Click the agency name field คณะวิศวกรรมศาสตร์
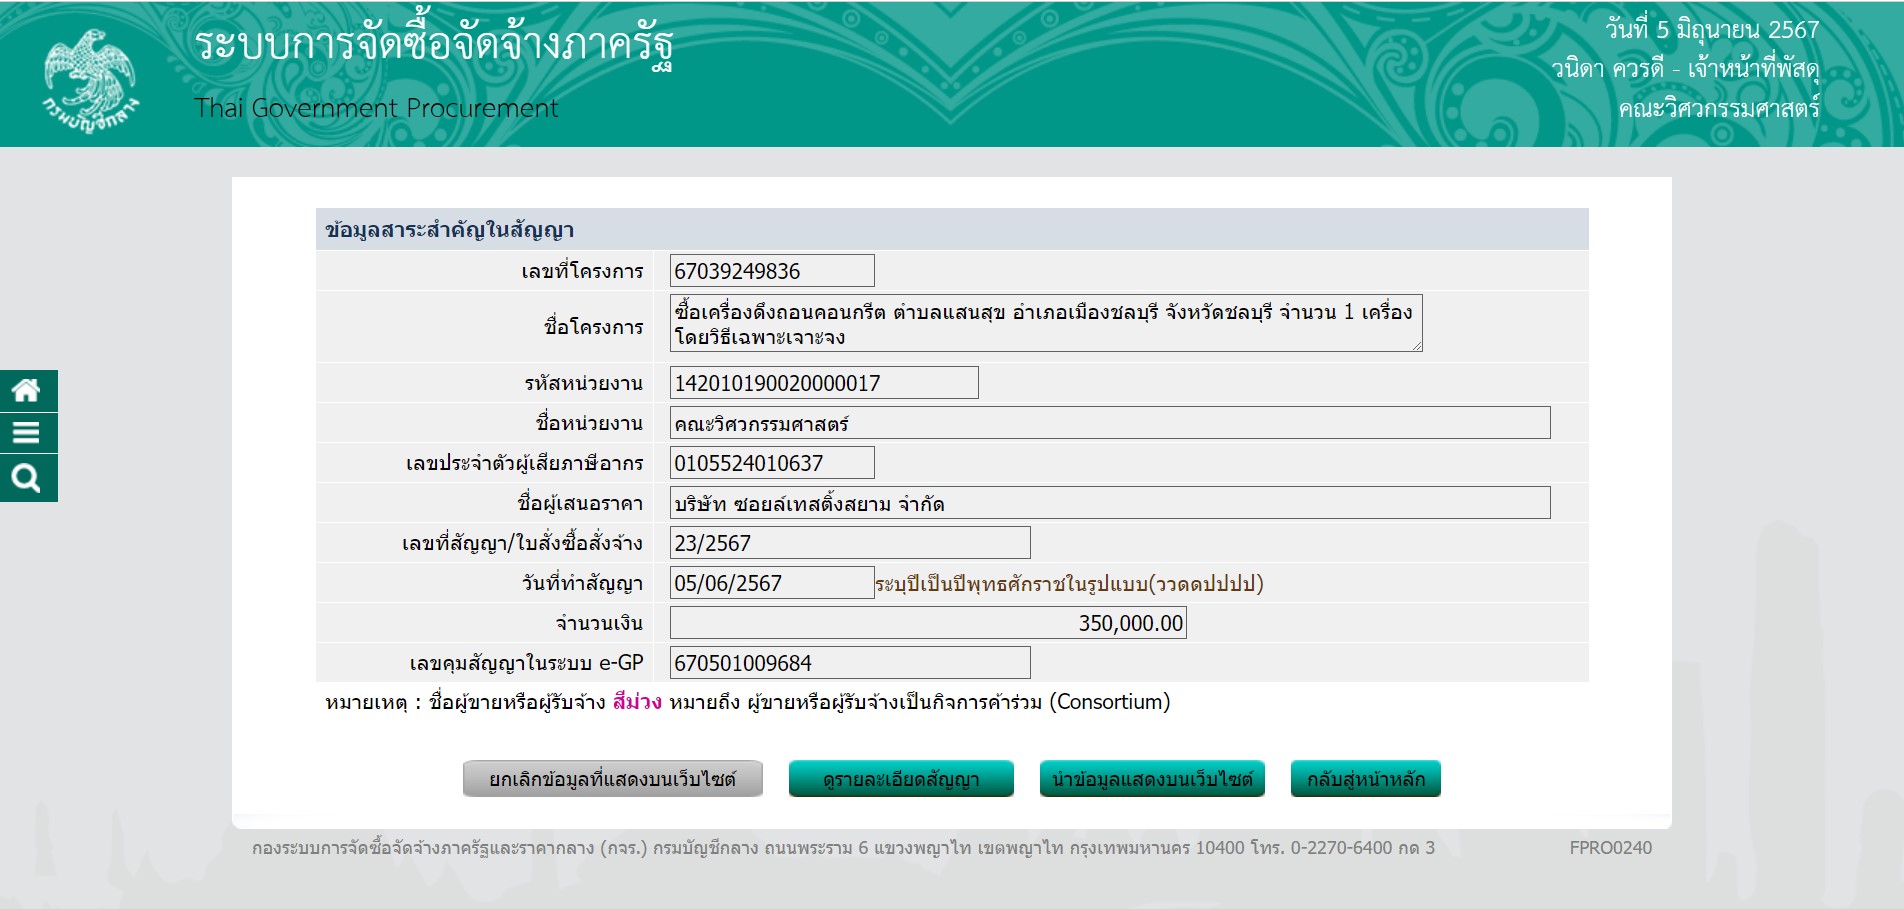Screen dimensions: 1904x909 click(x=1109, y=423)
